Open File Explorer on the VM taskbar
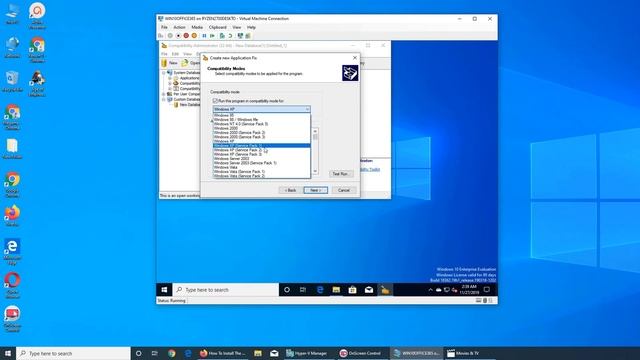The image size is (640, 360). coord(336,290)
